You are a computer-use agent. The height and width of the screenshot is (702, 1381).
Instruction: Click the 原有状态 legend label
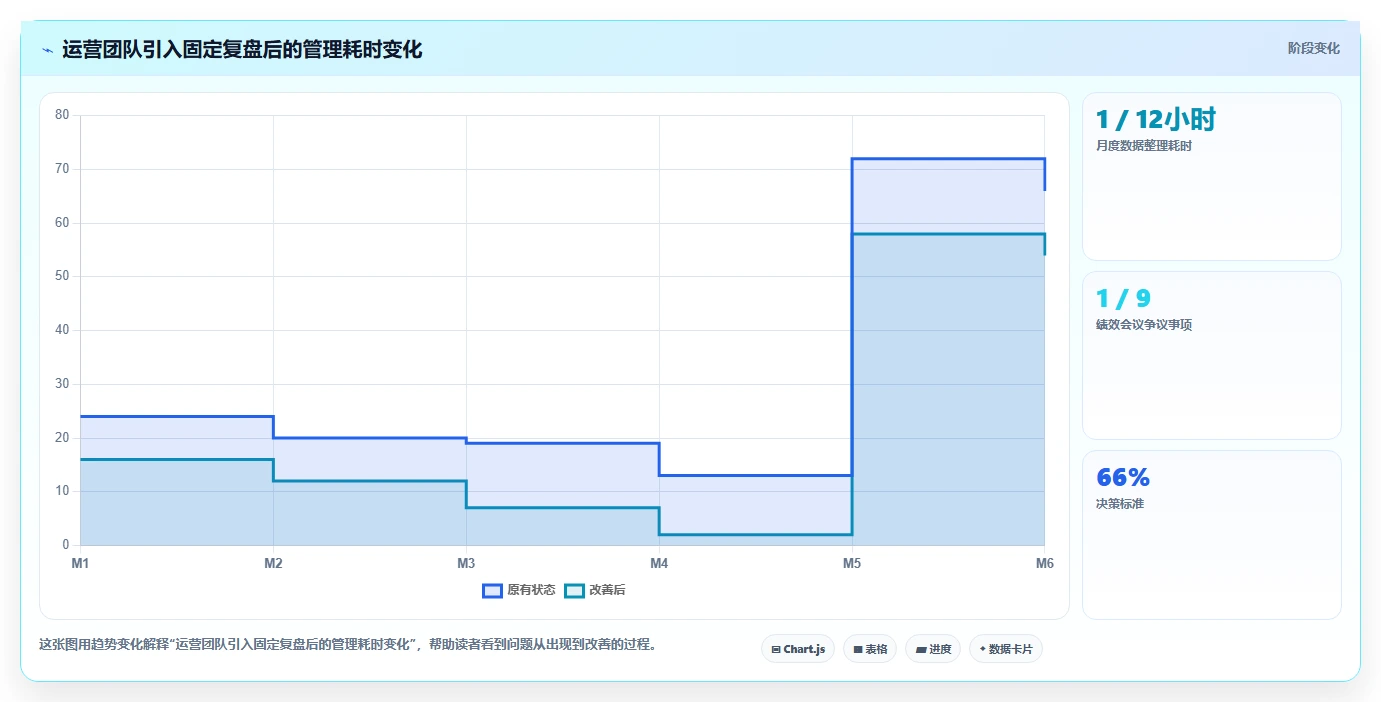pyautogui.click(x=531, y=590)
